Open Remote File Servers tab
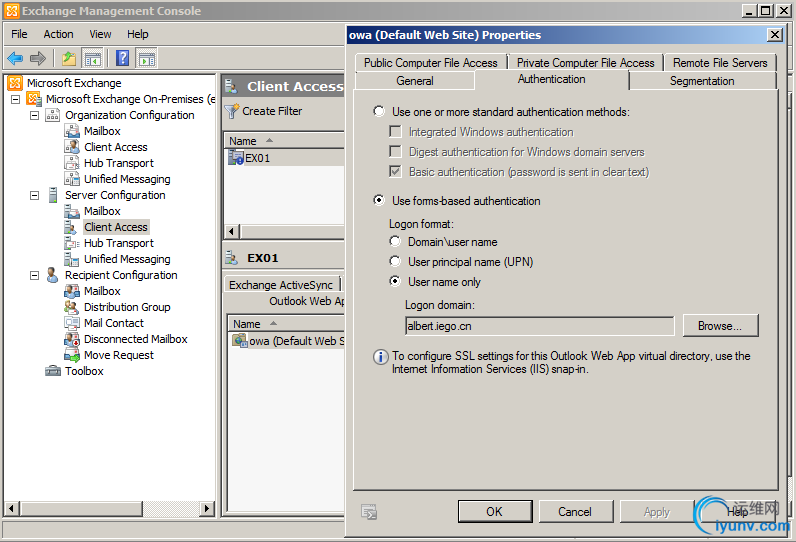This screenshot has height=542, width=796. click(x=720, y=62)
